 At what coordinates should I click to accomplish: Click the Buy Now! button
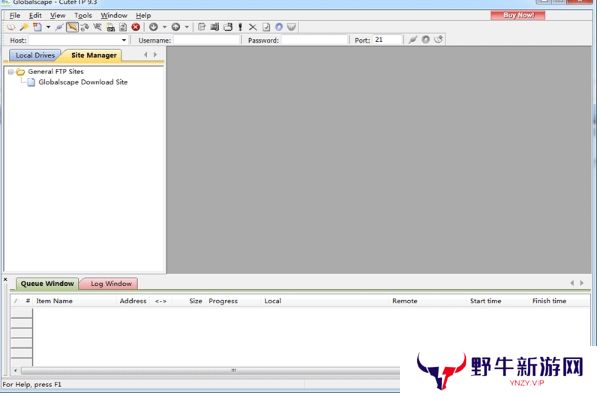pyautogui.click(x=518, y=15)
